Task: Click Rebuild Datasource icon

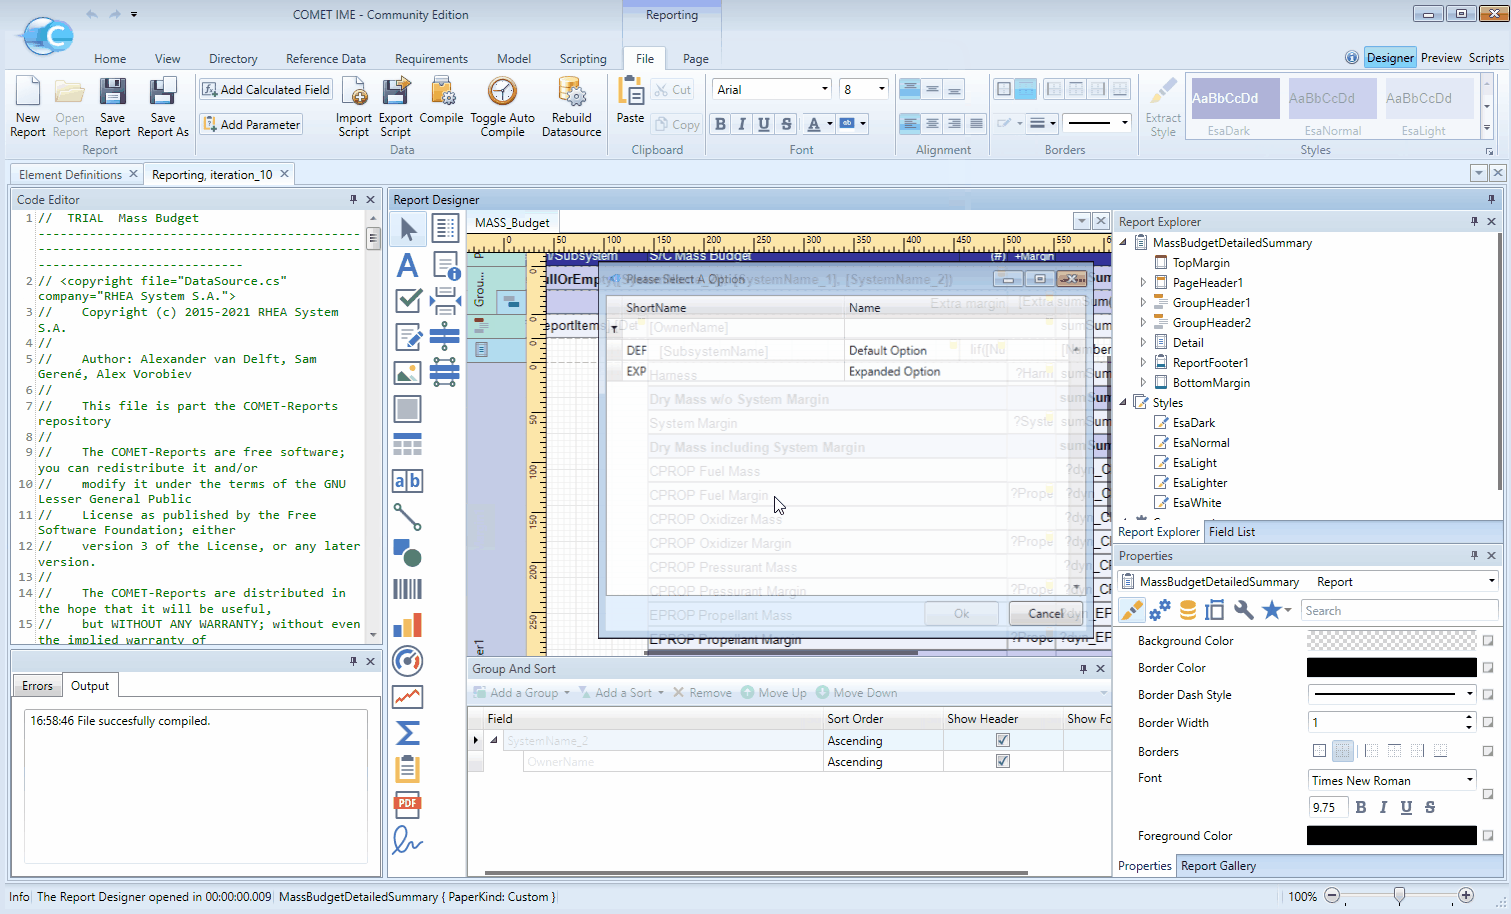Action: tap(572, 108)
